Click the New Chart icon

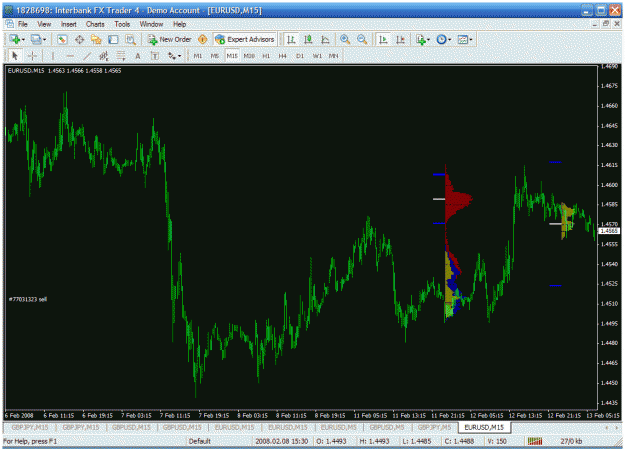point(16,39)
